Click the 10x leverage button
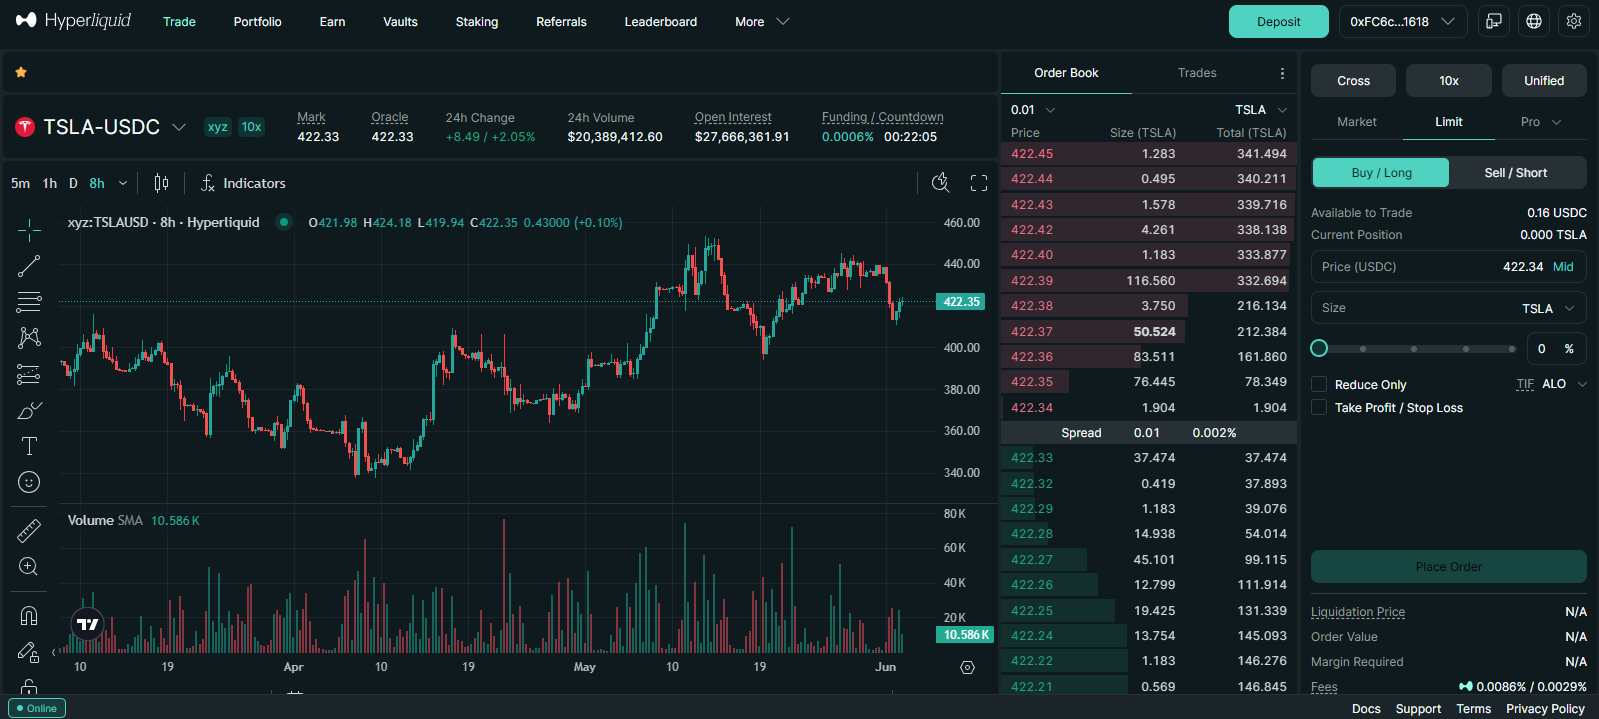Viewport: 1599px width, 719px height. 1449,81
